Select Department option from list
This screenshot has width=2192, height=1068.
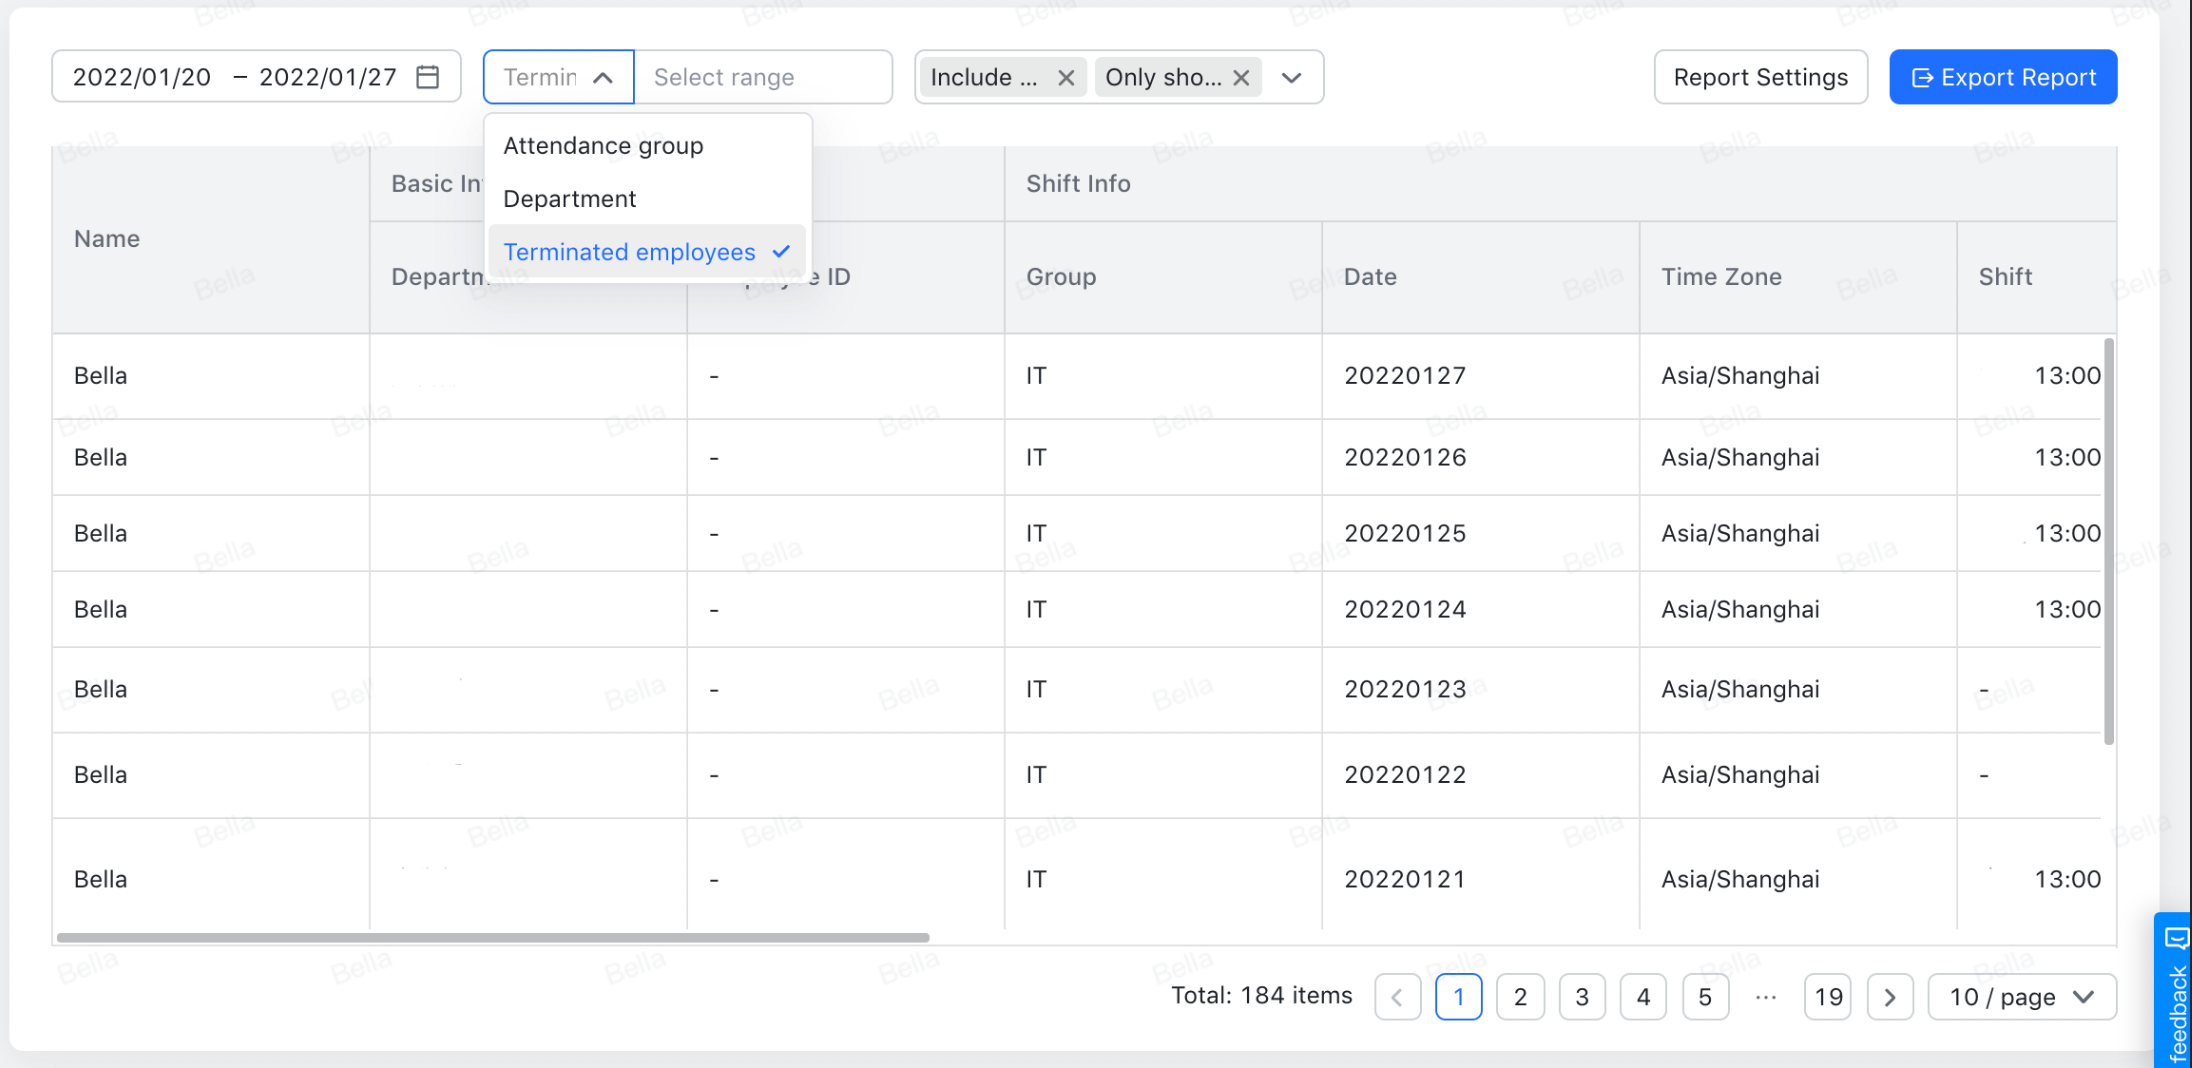569,199
